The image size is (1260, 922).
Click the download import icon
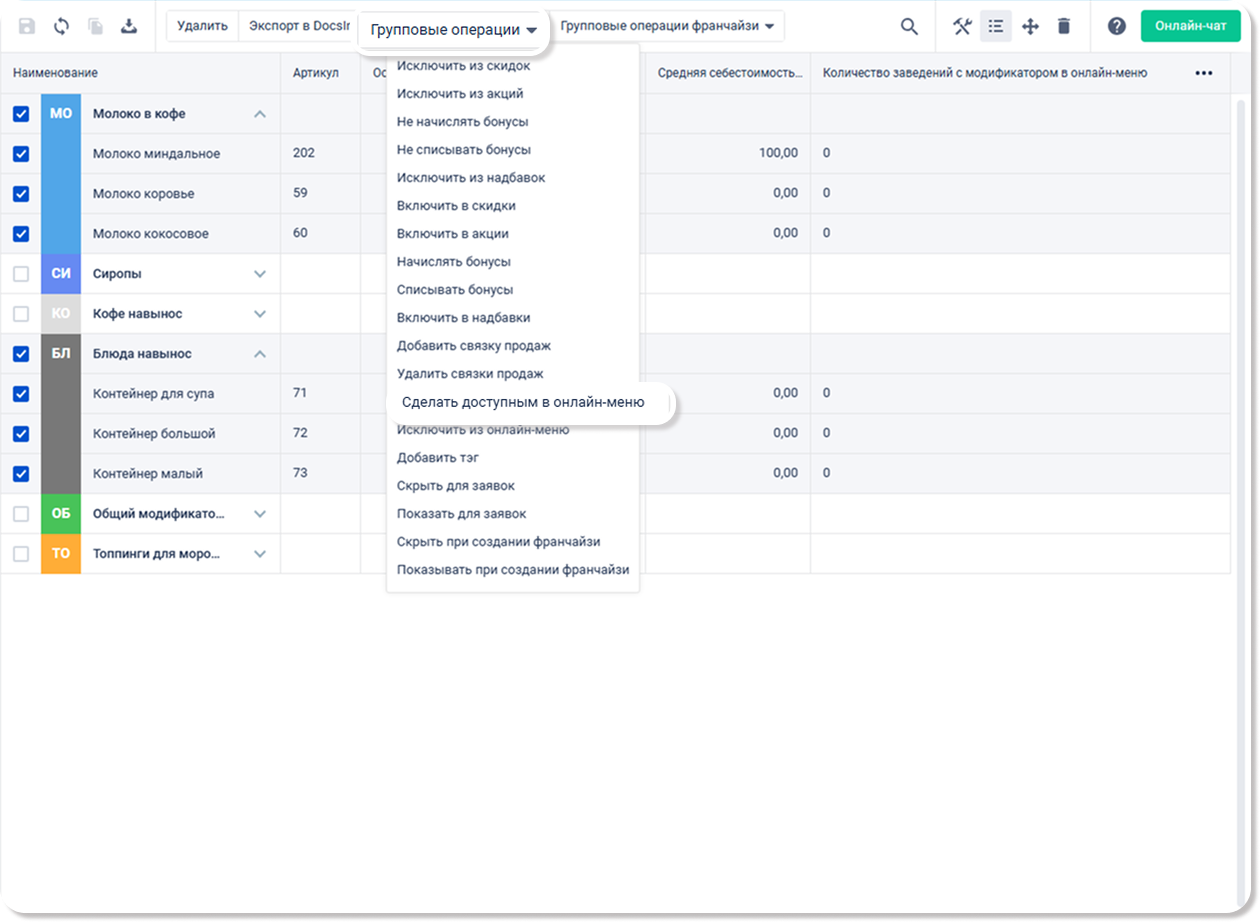129,26
